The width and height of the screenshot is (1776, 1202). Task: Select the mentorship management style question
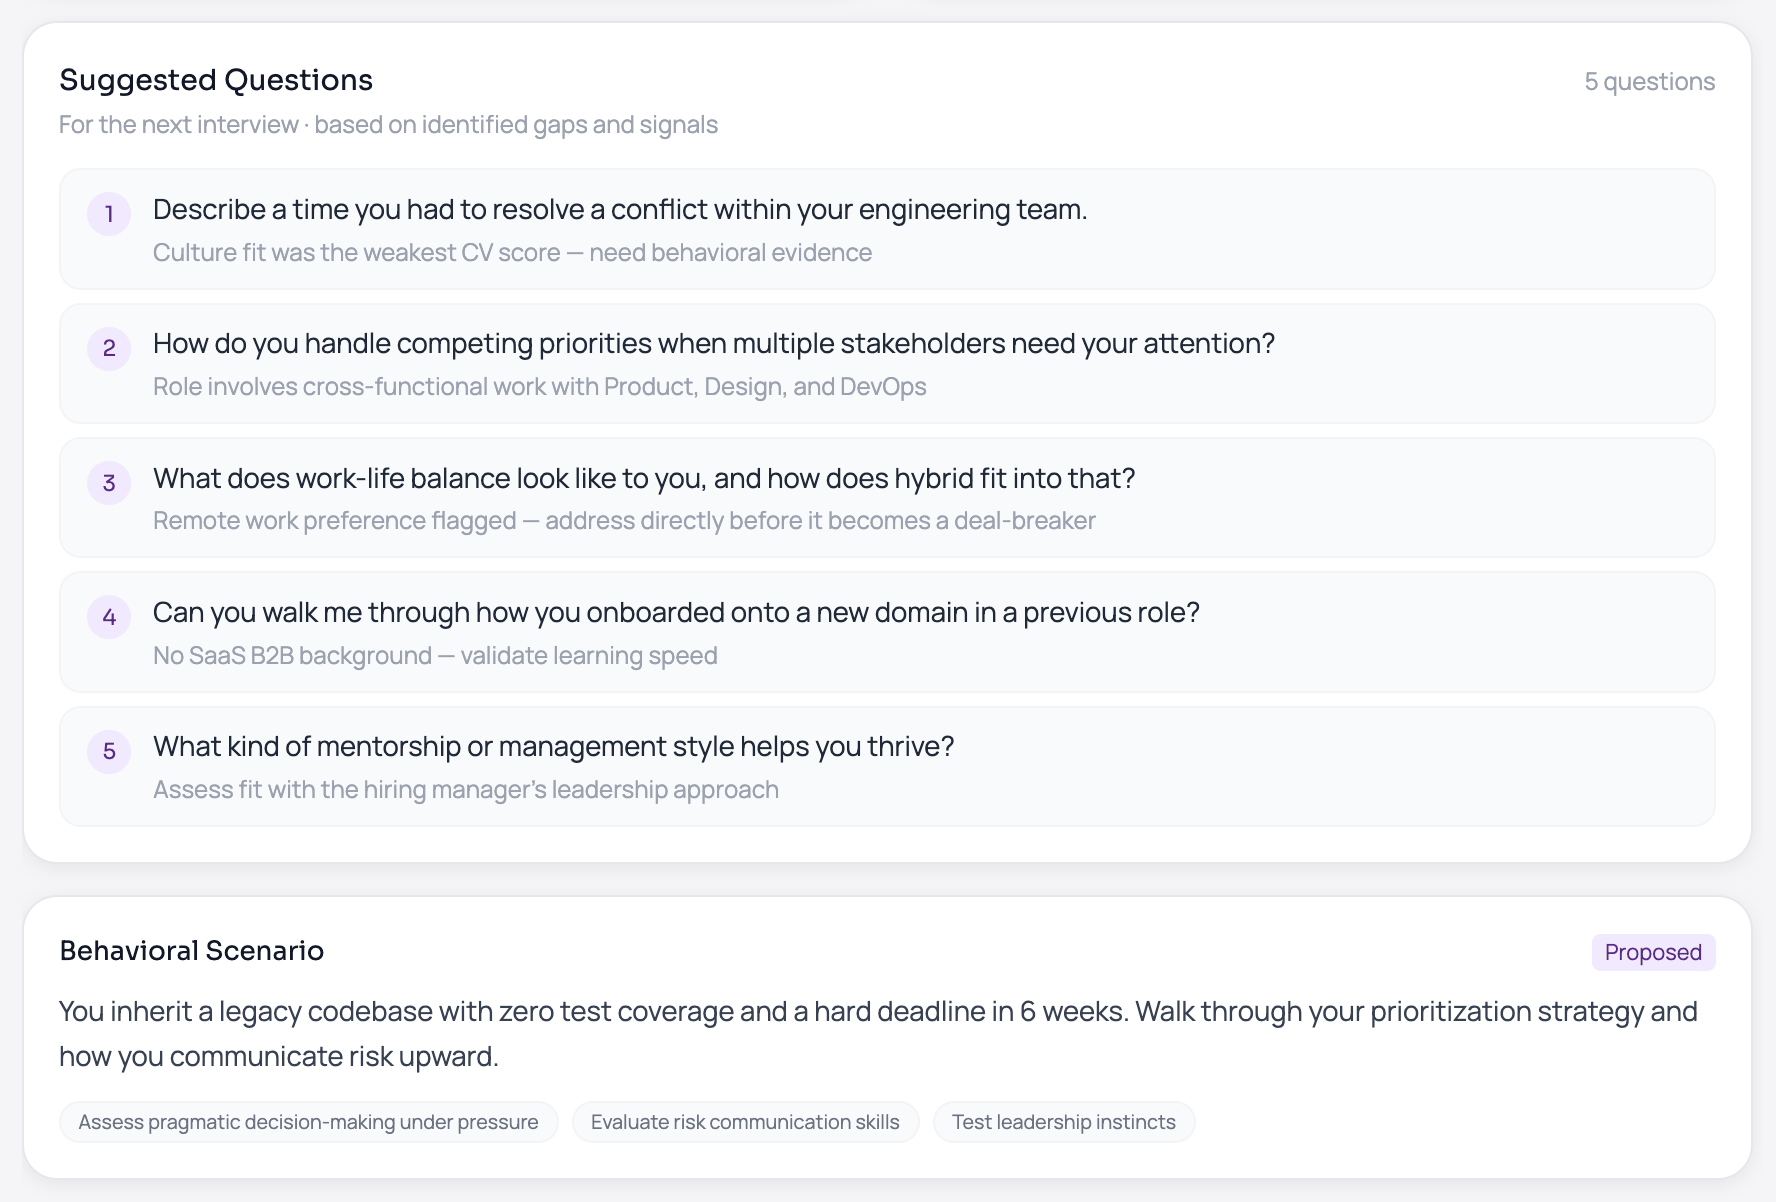point(553,746)
